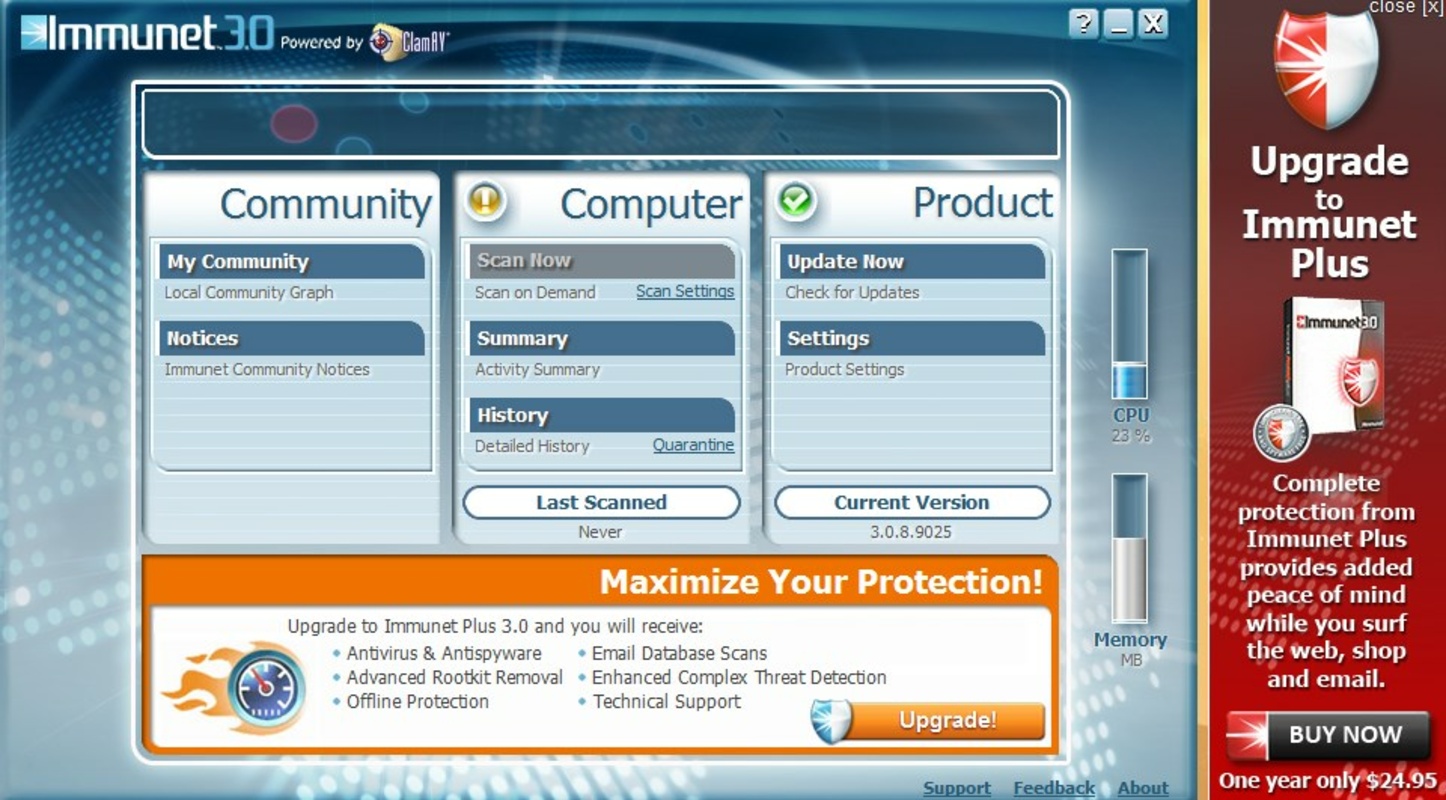This screenshot has width=1446, height=800.
Task: Click 'Enhanced Complex Threat Detection' text
Action: pyautogui.click(x=739, y=677)
